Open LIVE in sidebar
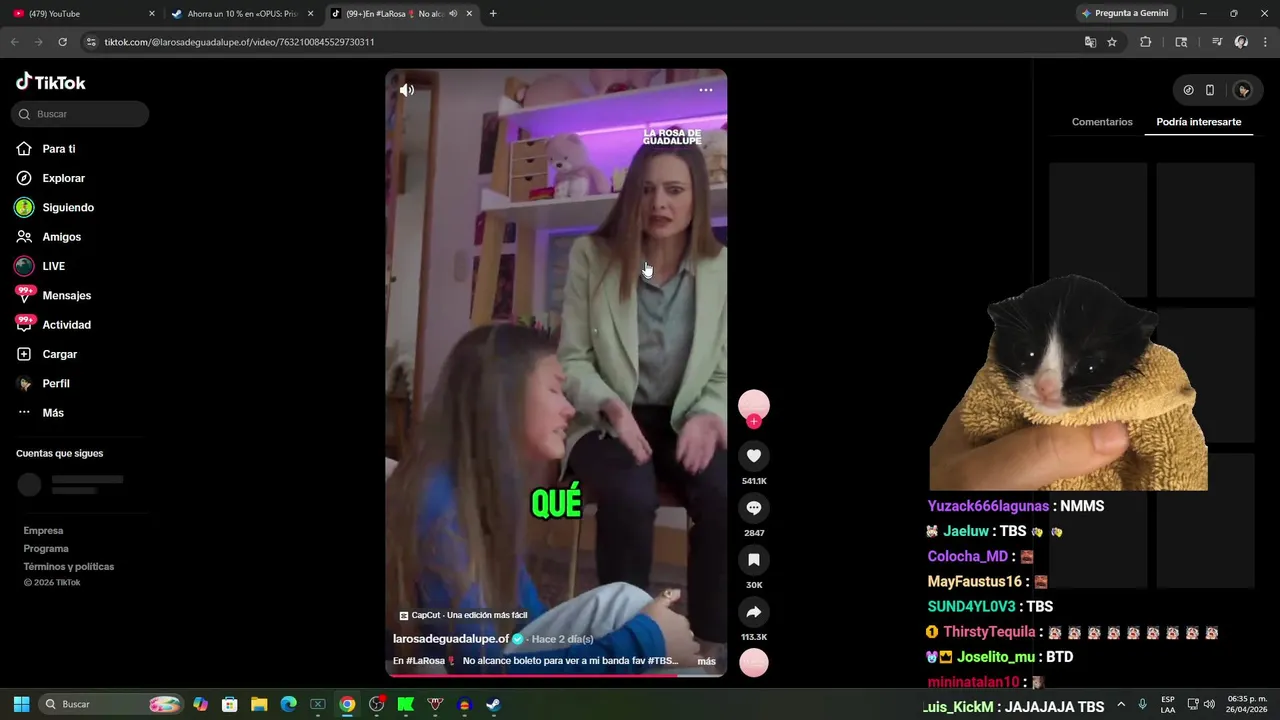 (54, 266)
